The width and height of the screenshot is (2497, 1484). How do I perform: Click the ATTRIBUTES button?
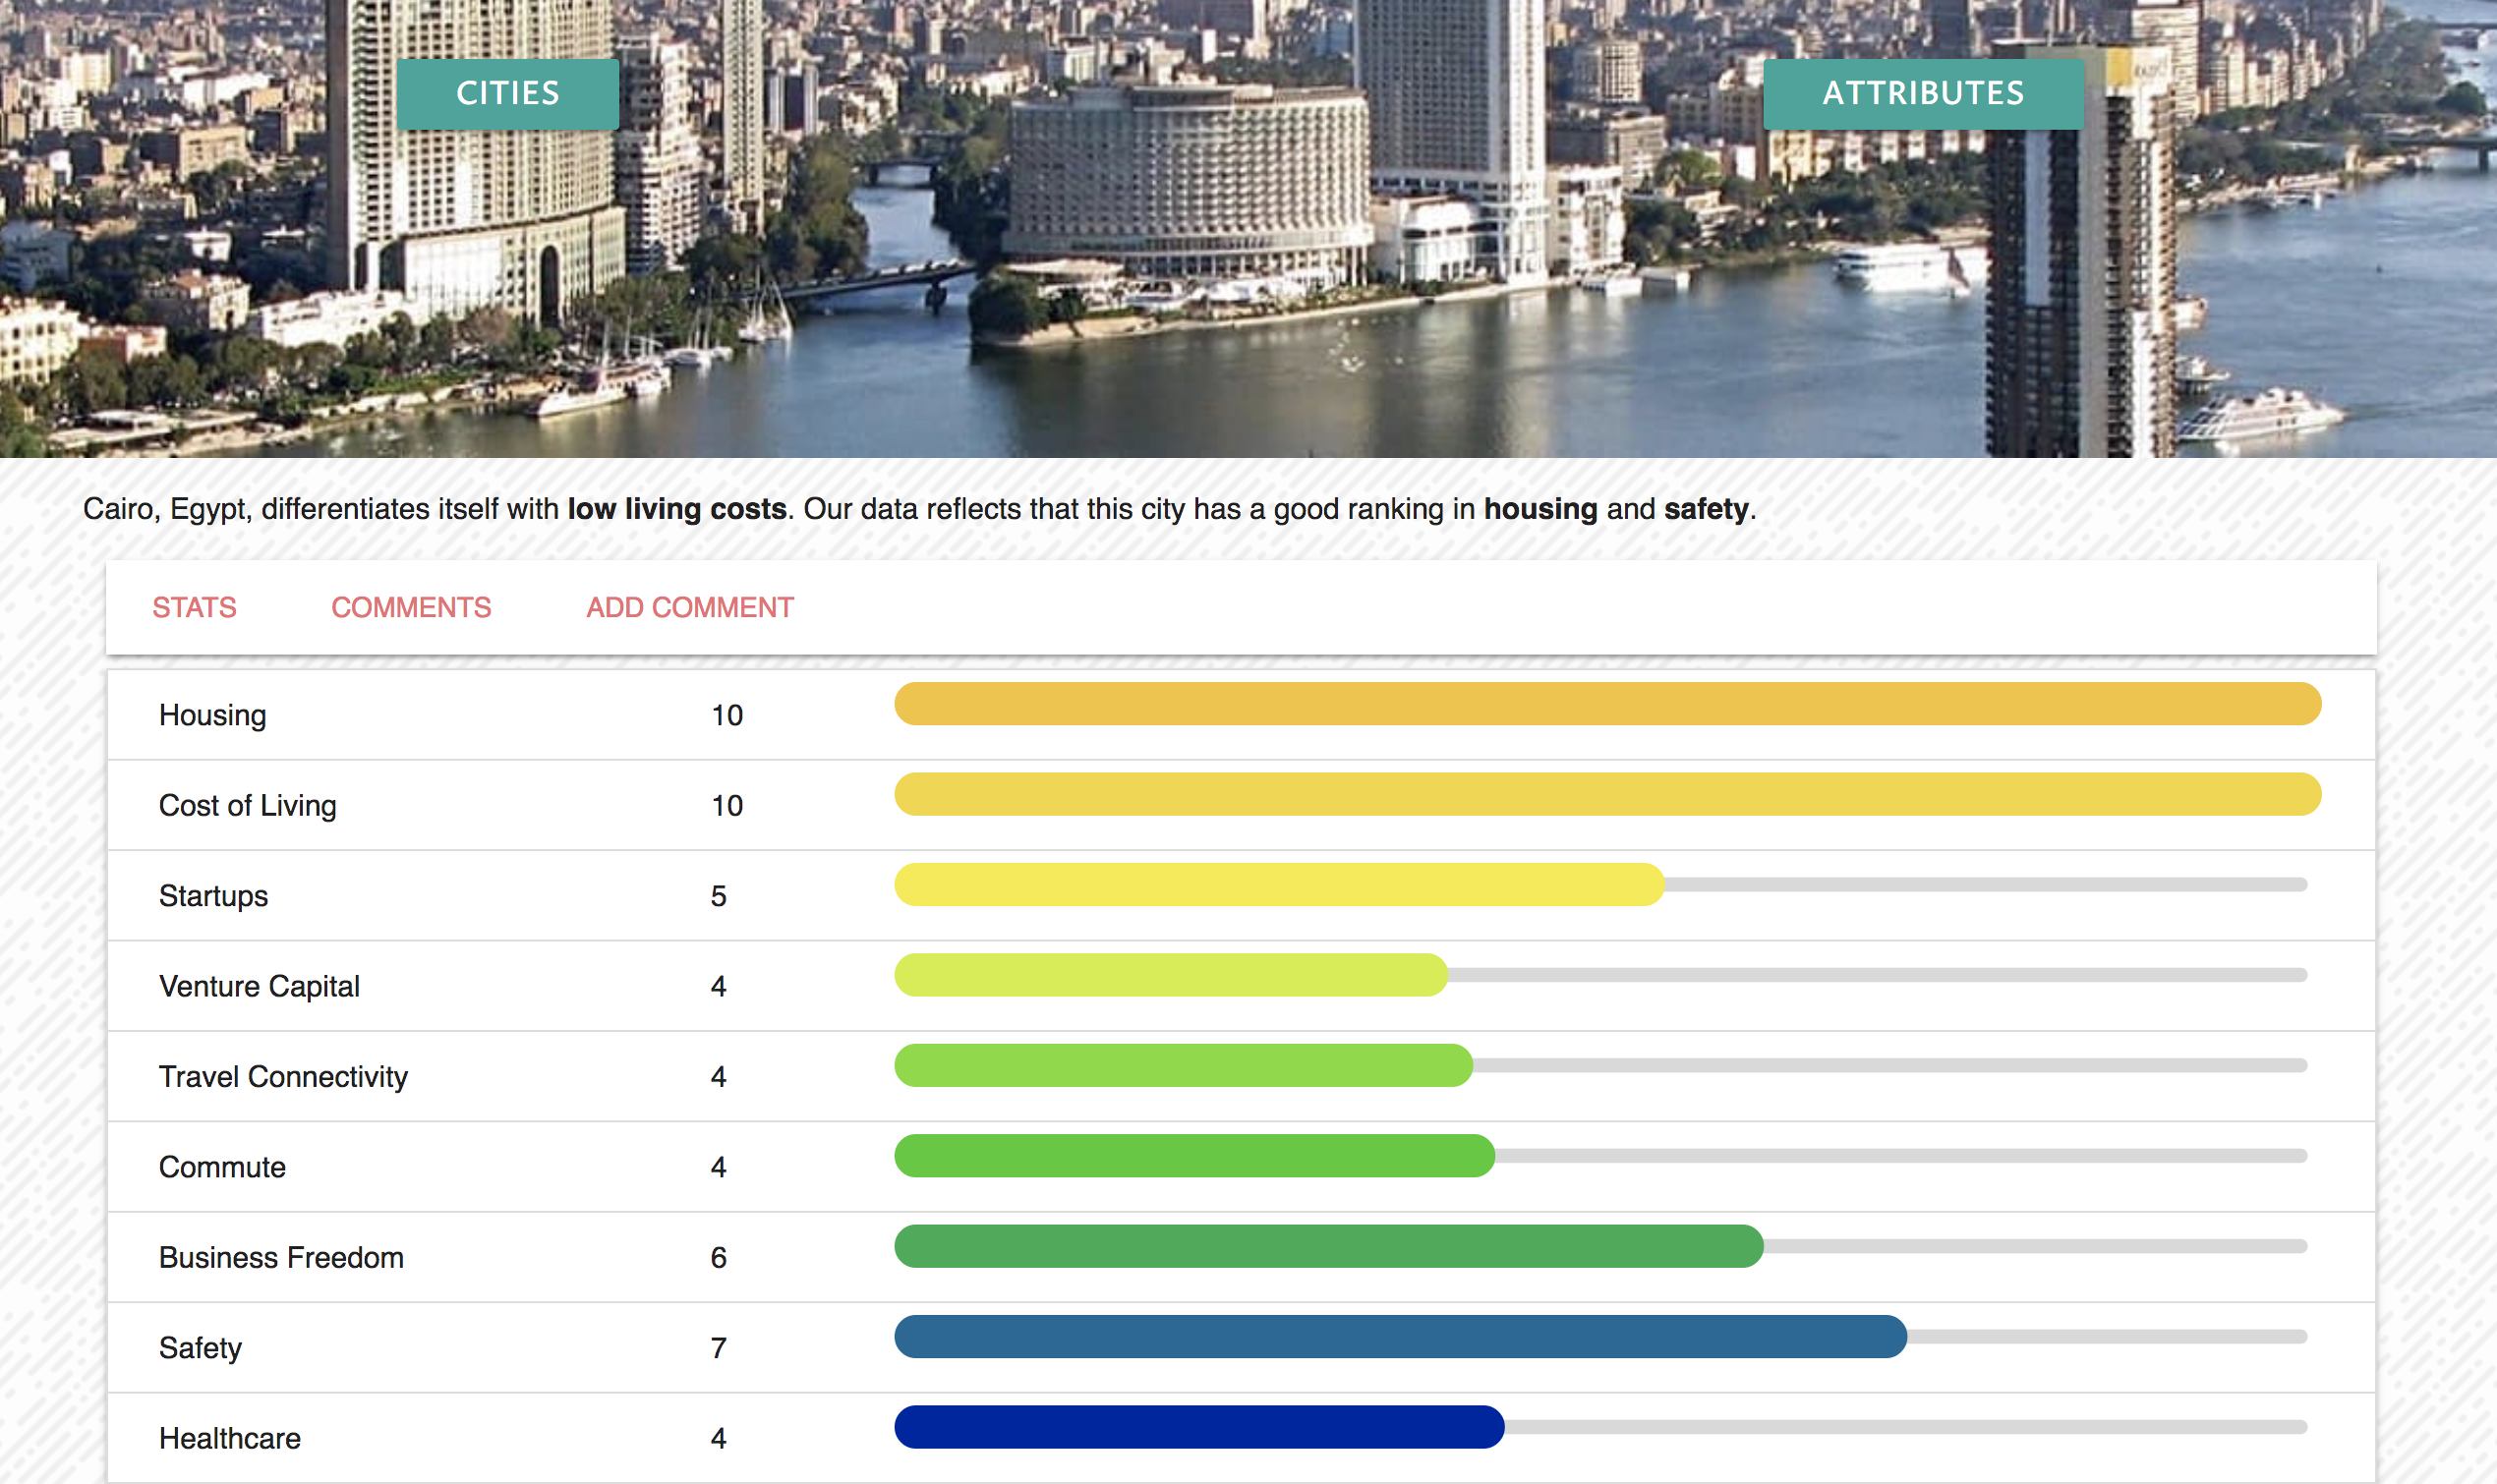(x=1922, y=93)
